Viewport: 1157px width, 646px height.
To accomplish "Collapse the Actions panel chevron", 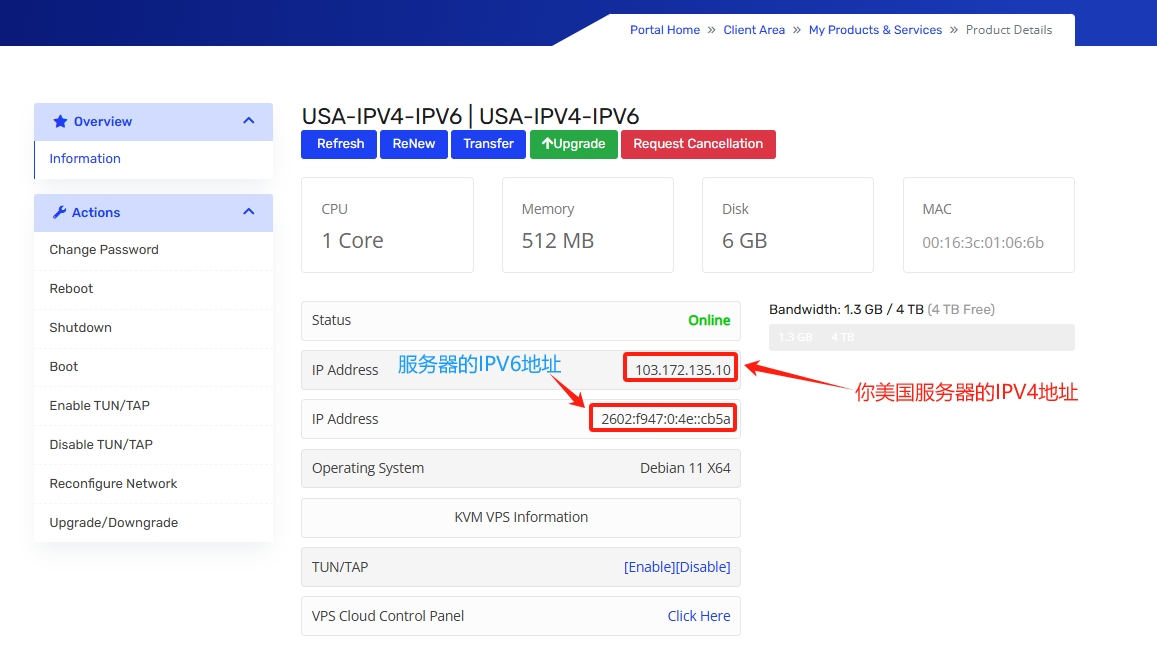I will click(249, 211).
